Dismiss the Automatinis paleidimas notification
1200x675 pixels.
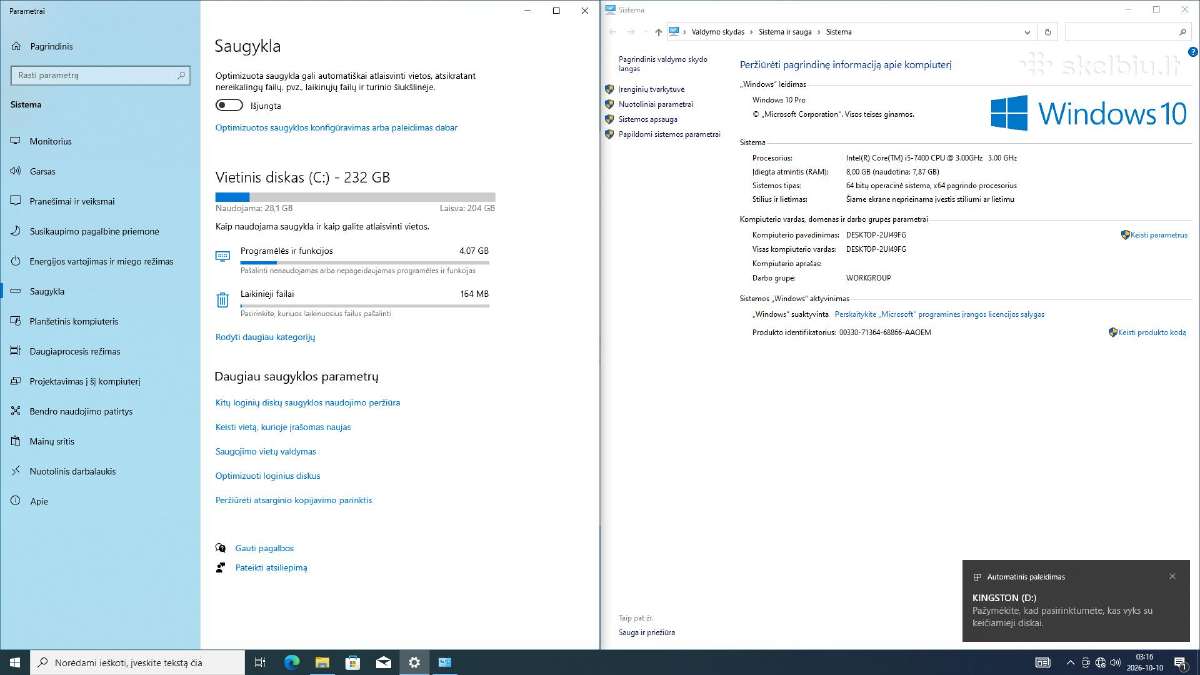(1172, 576)
